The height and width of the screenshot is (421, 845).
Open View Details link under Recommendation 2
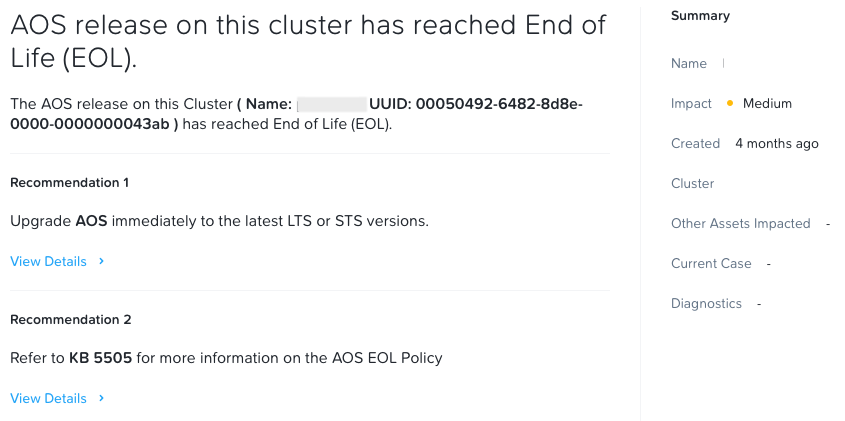(48, 398)
